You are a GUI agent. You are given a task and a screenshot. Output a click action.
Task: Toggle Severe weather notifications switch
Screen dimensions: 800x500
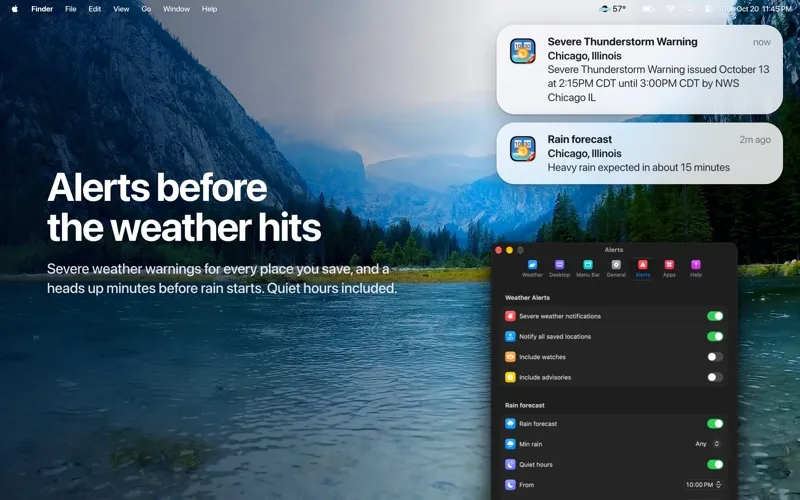715,316
